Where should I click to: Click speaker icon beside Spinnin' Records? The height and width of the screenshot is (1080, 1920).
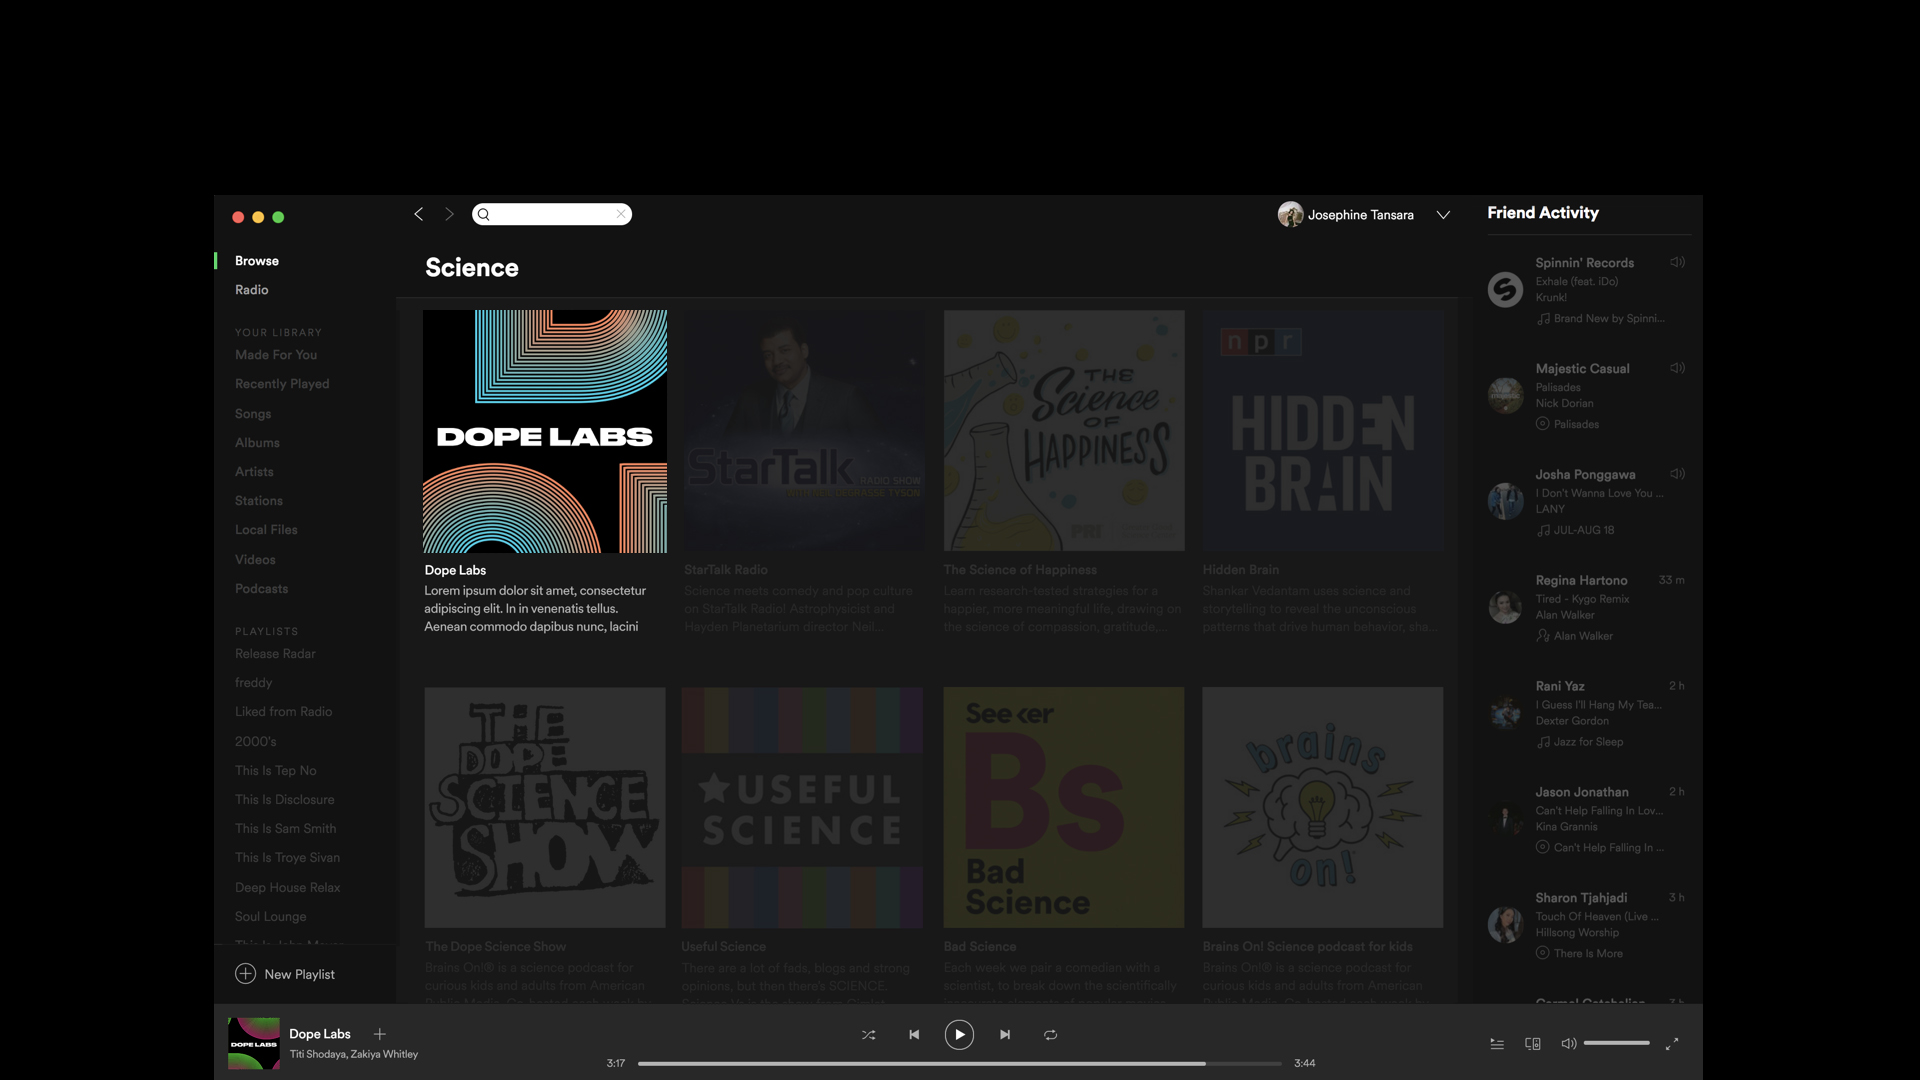1677,262
